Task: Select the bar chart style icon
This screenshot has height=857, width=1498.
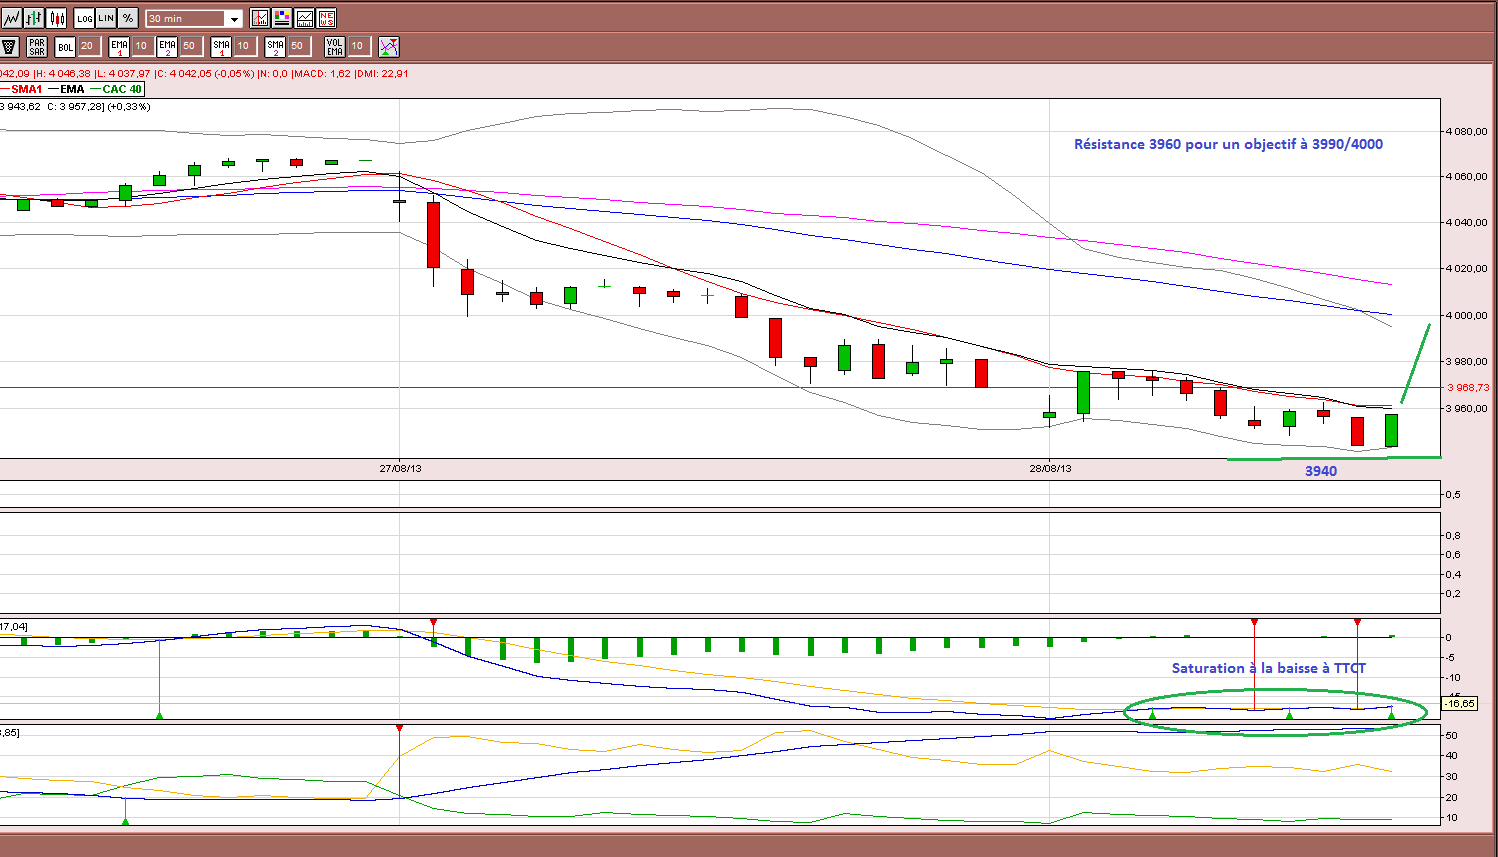Action: [34, 18]
